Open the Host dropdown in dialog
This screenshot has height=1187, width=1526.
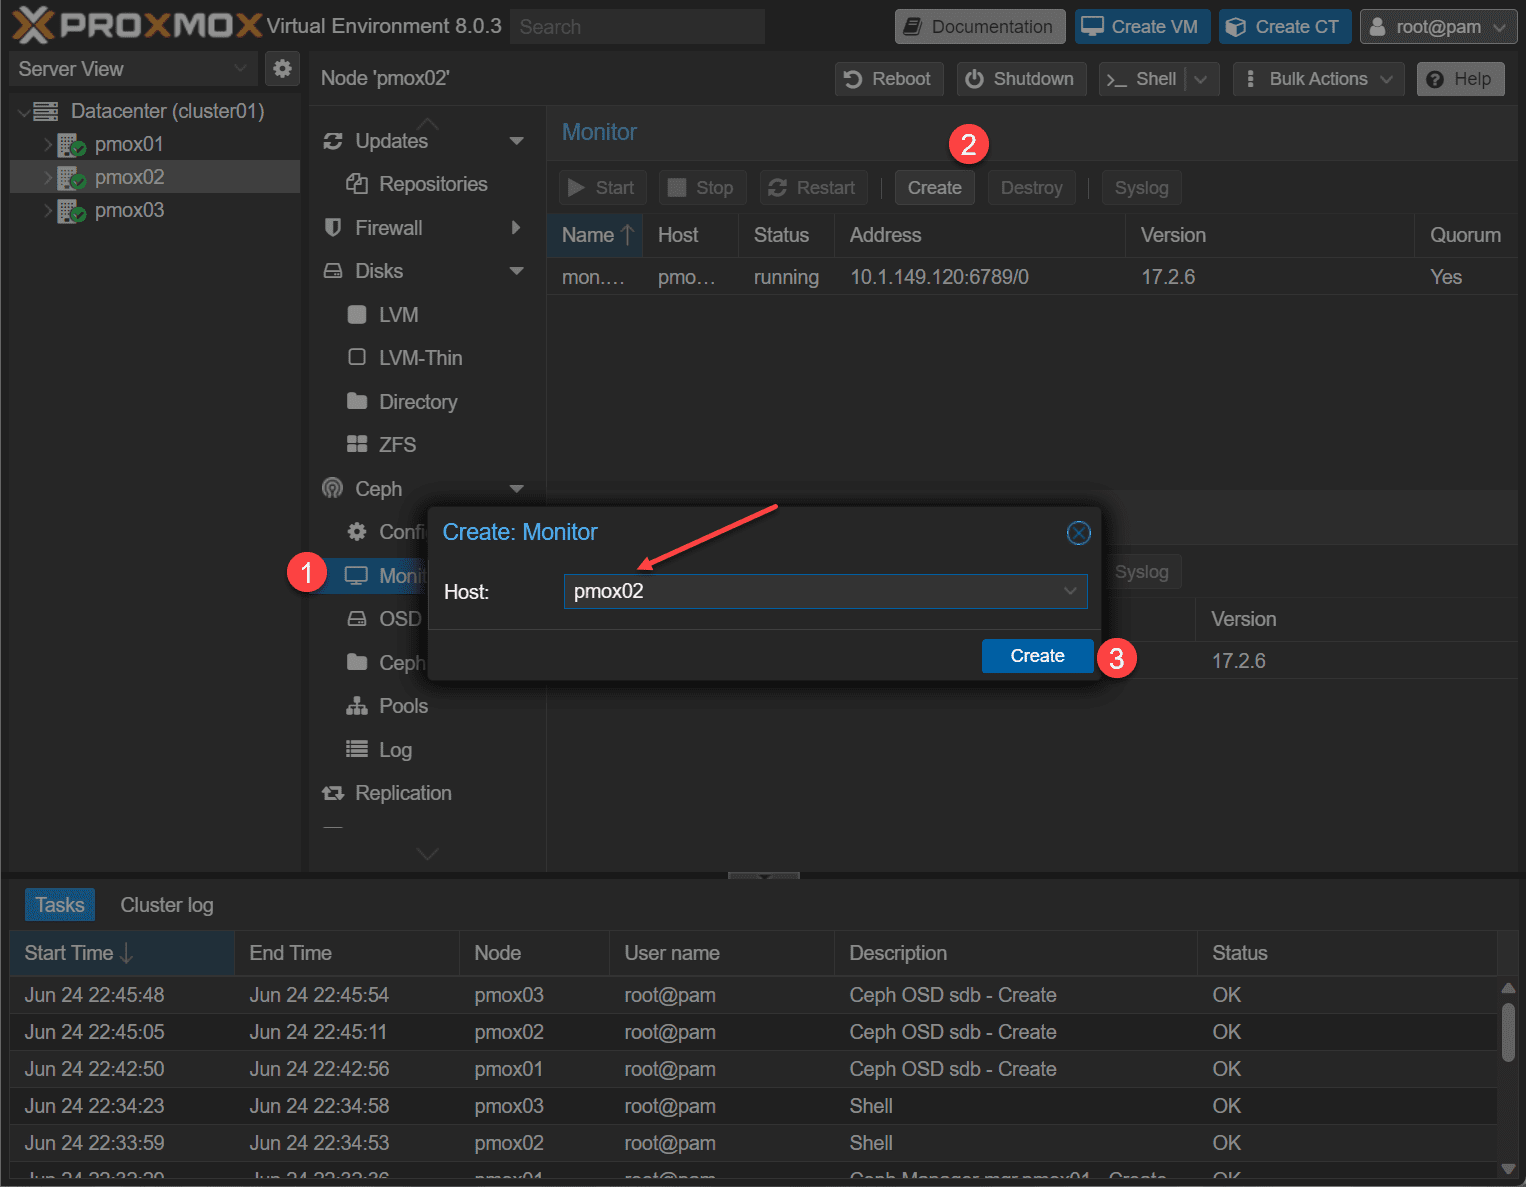tap(1069, 592)
